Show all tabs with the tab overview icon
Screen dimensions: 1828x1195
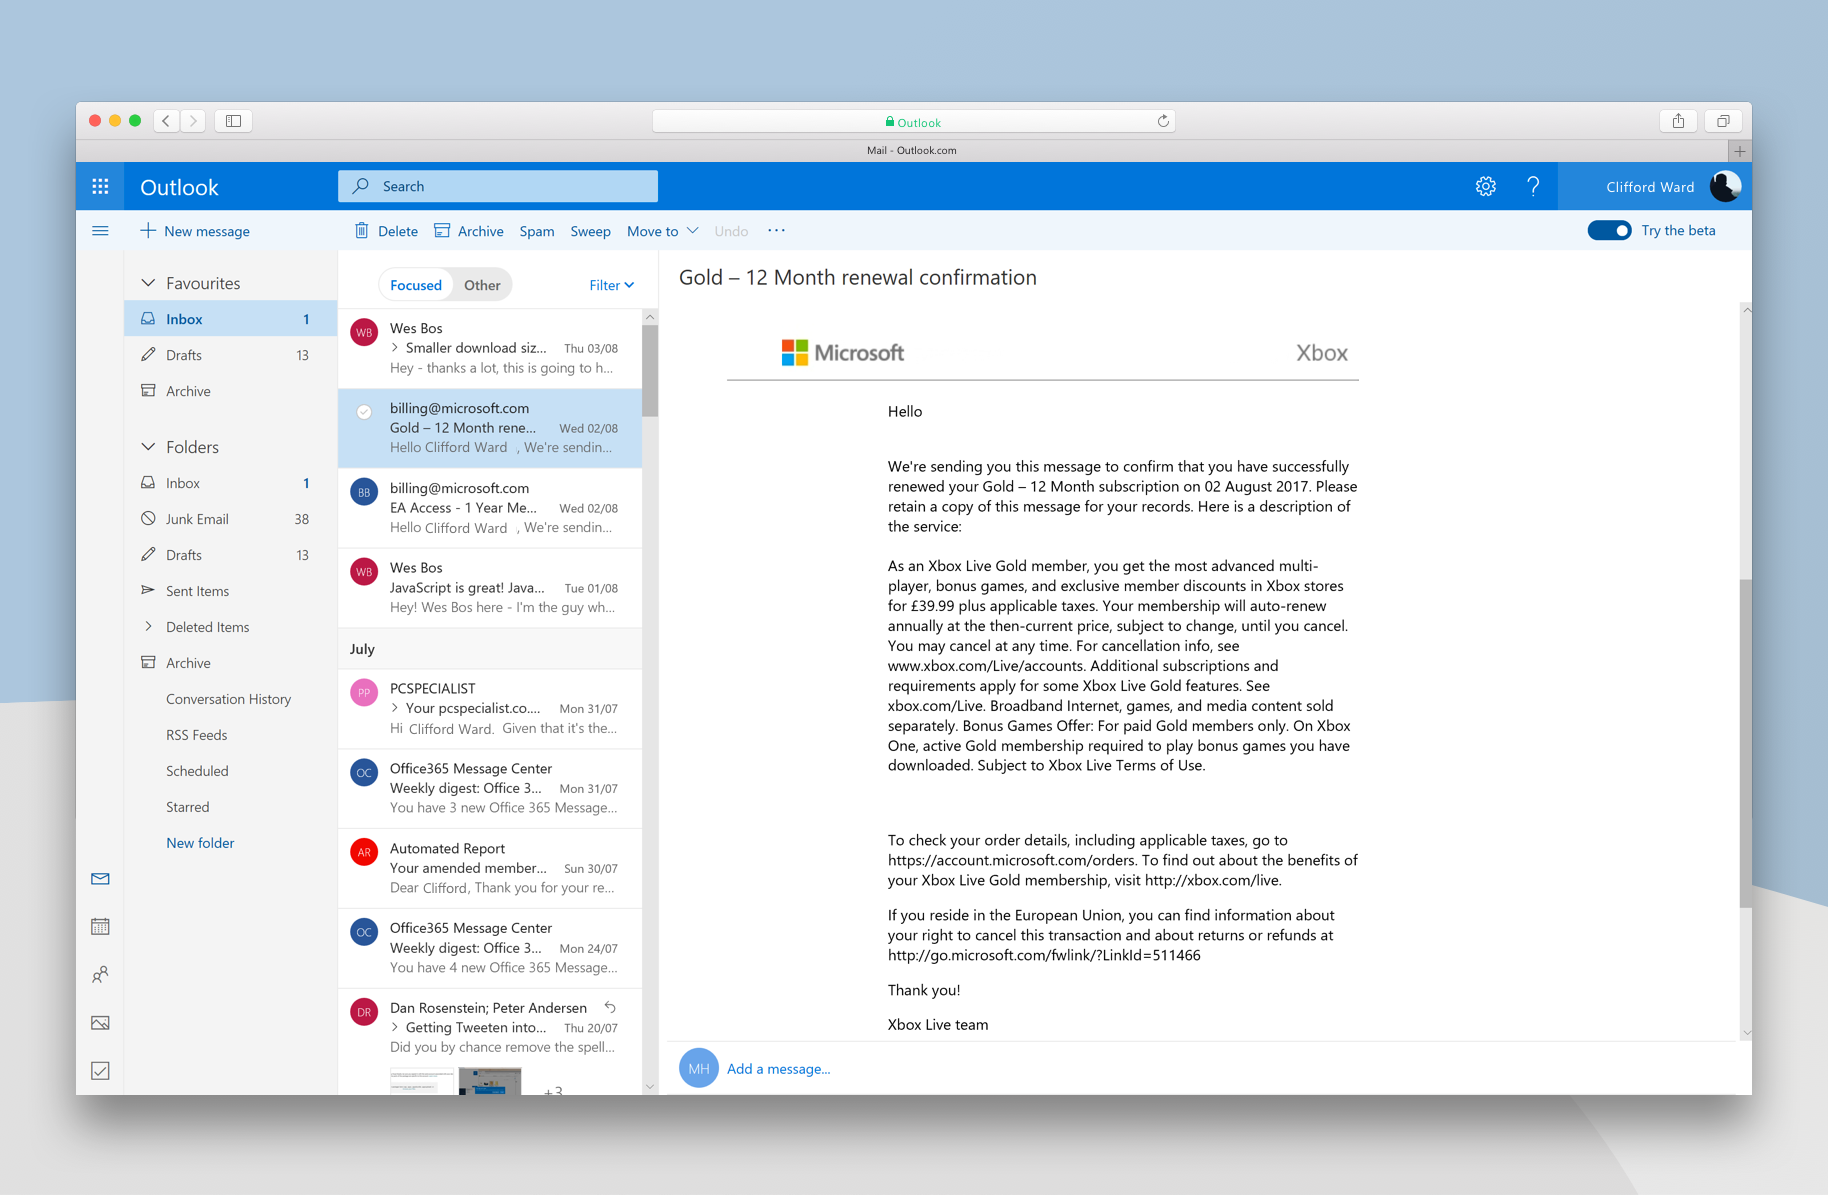pos(1723,121)
